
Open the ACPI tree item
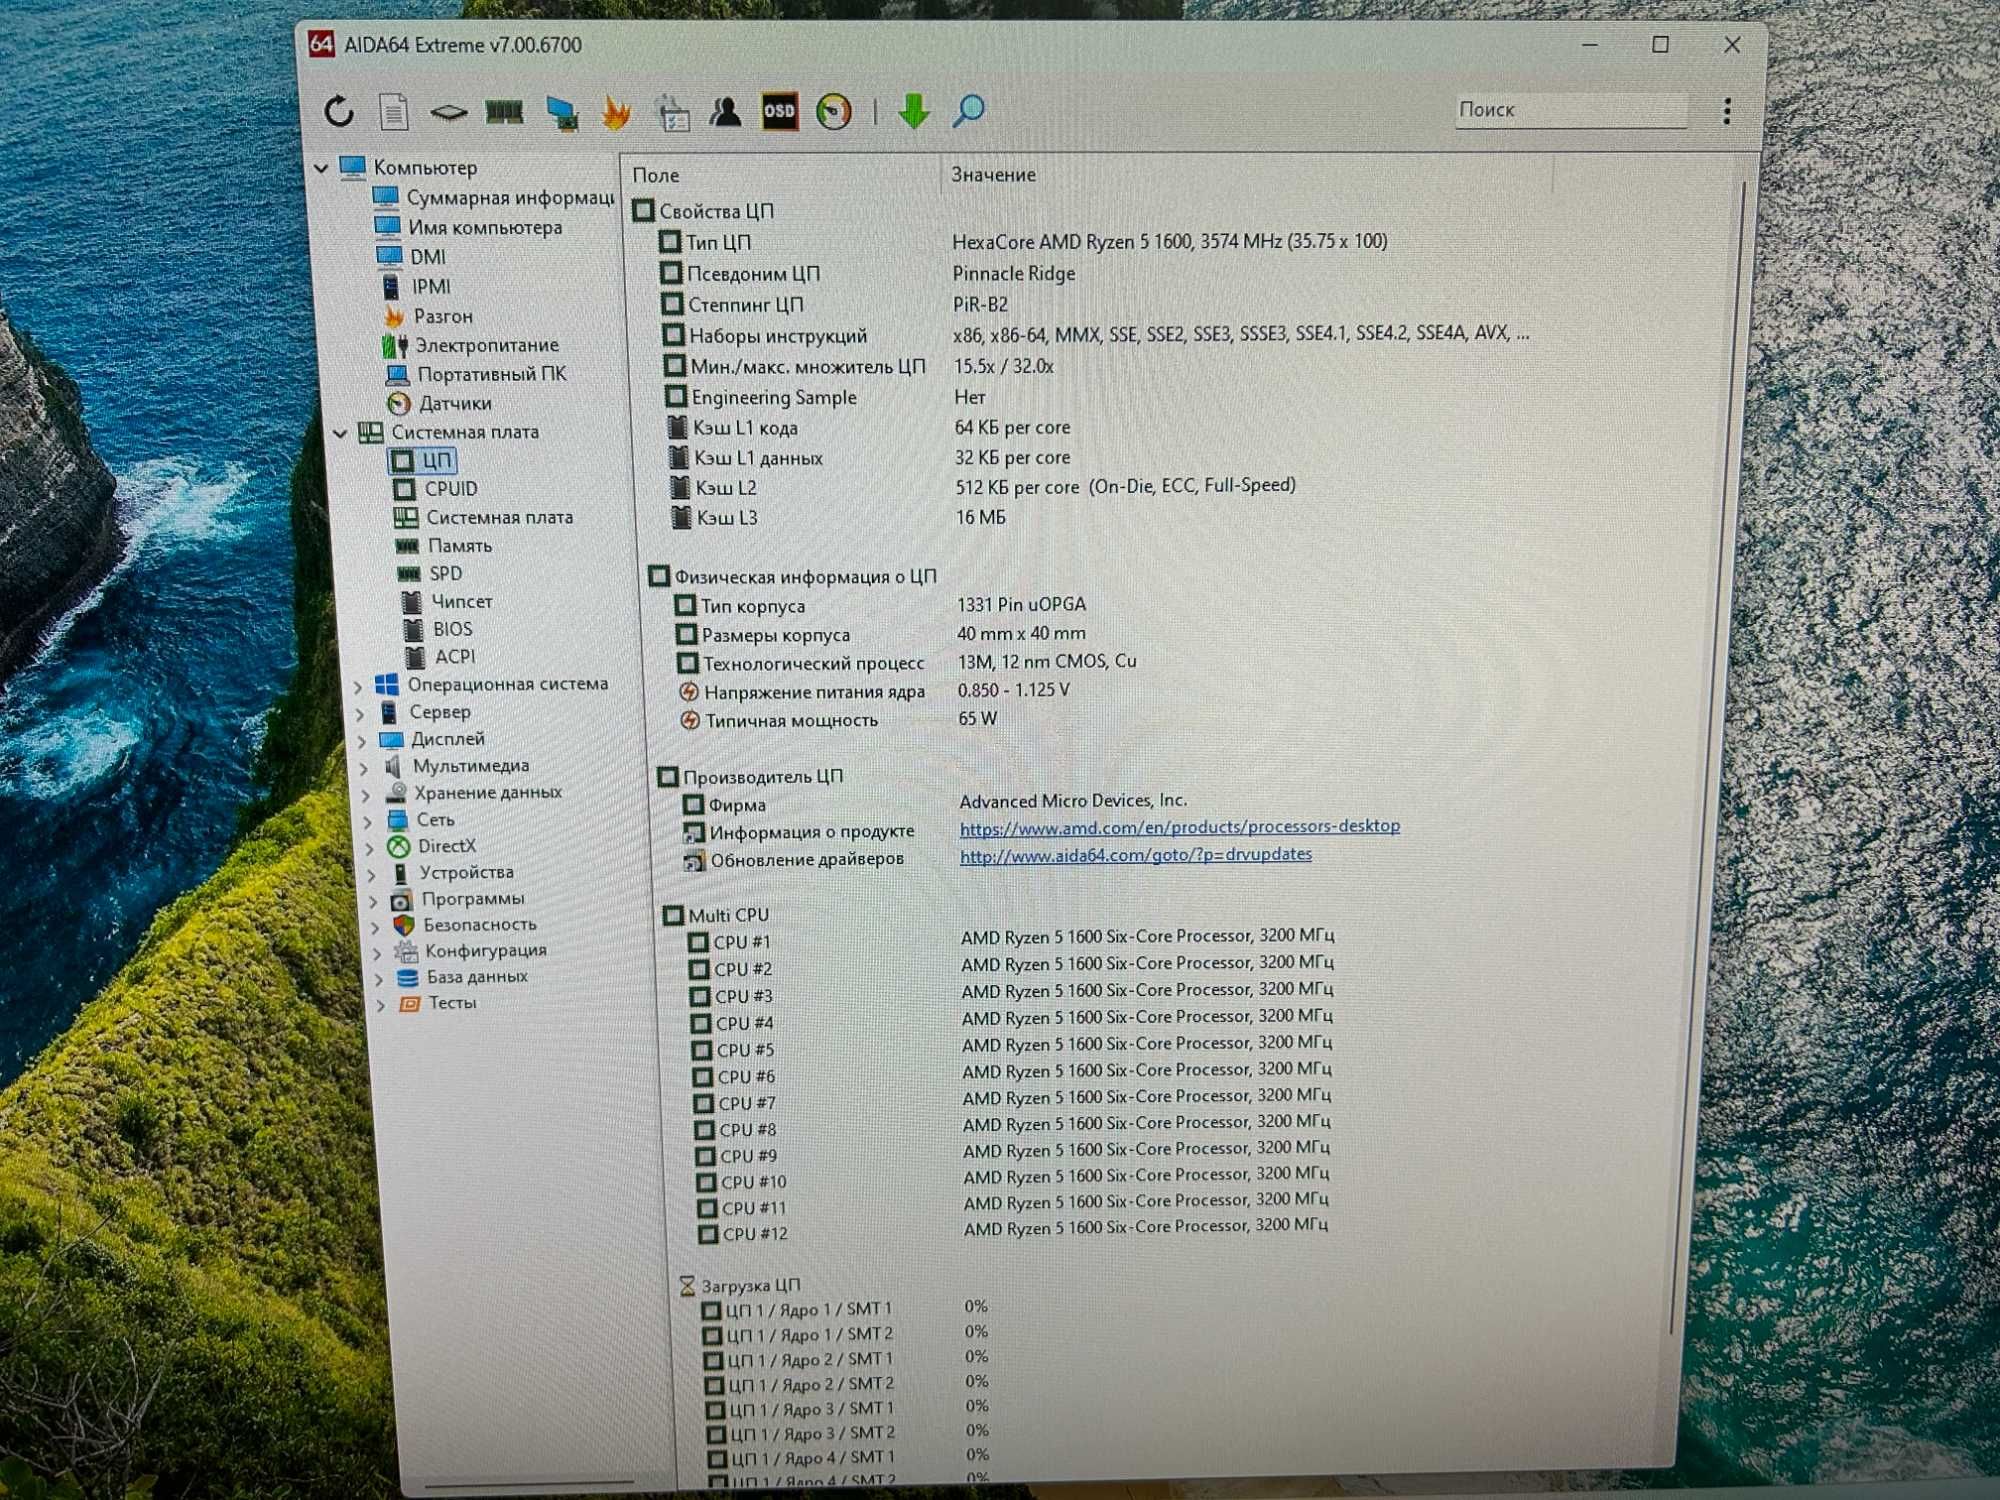[441, 657]
